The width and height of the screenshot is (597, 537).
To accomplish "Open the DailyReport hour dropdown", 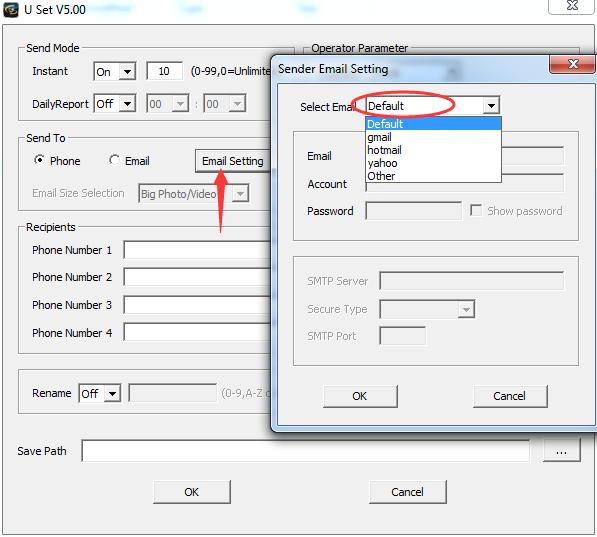I will (180, 104).
